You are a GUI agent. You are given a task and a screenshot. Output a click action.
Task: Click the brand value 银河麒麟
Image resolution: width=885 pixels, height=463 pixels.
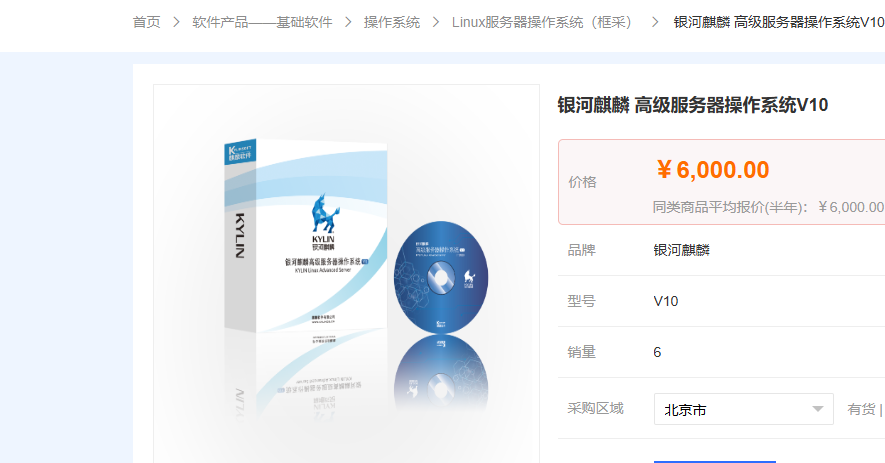point(681,250)
